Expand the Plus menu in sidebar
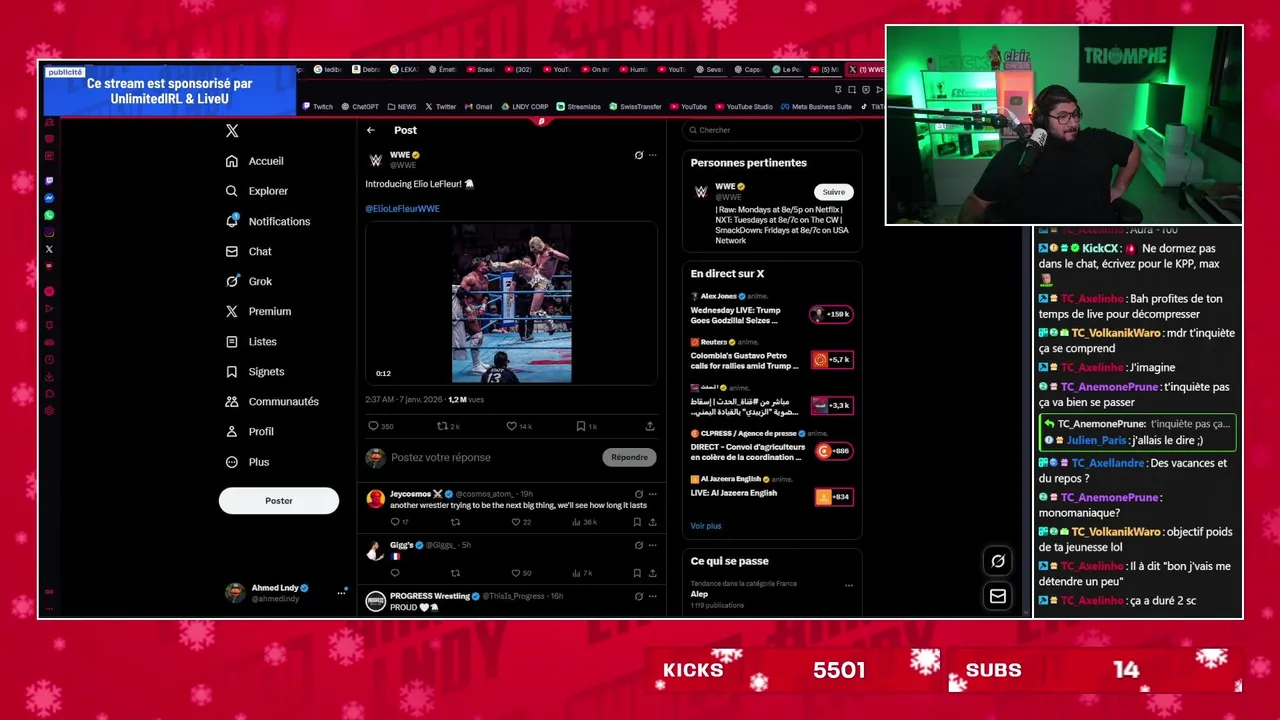1280x720 pixels. coord(248,462)
